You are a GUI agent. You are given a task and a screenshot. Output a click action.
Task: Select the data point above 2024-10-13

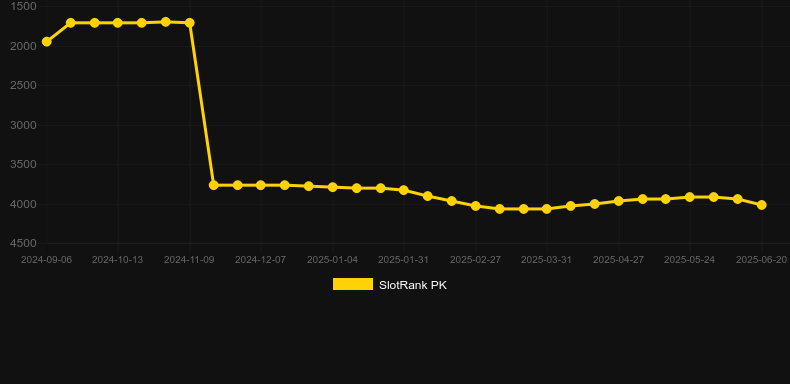point(117,23)
